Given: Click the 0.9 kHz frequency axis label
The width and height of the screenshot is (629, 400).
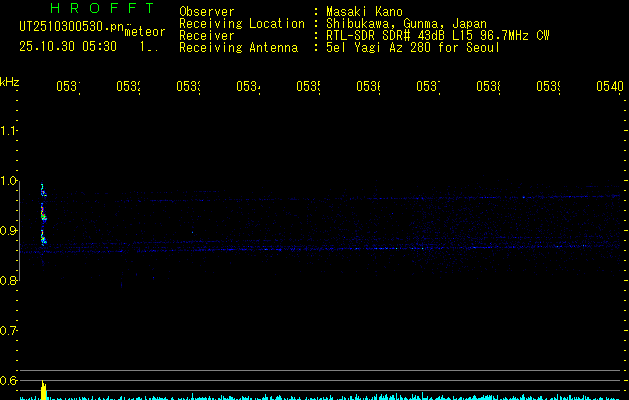Looking at the screenshot, I should click(9, 231).
